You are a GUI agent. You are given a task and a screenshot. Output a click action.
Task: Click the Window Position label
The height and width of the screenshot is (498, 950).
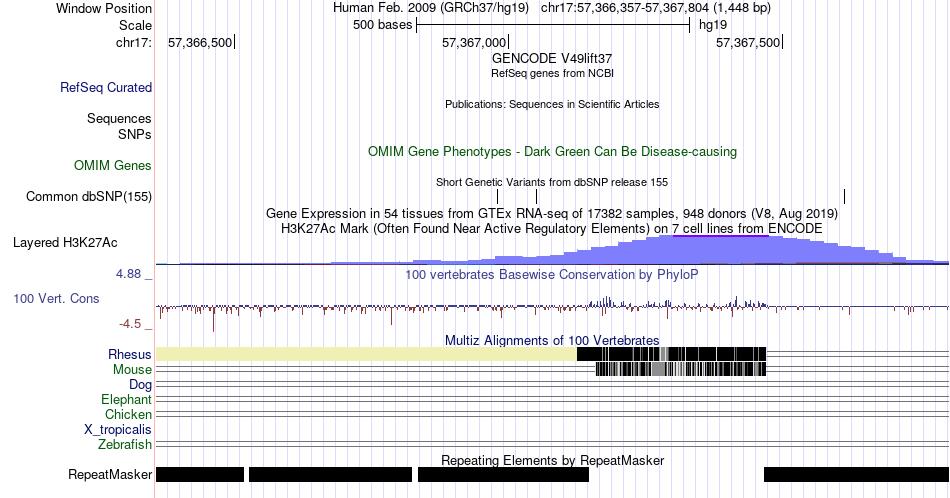[104, 8]
